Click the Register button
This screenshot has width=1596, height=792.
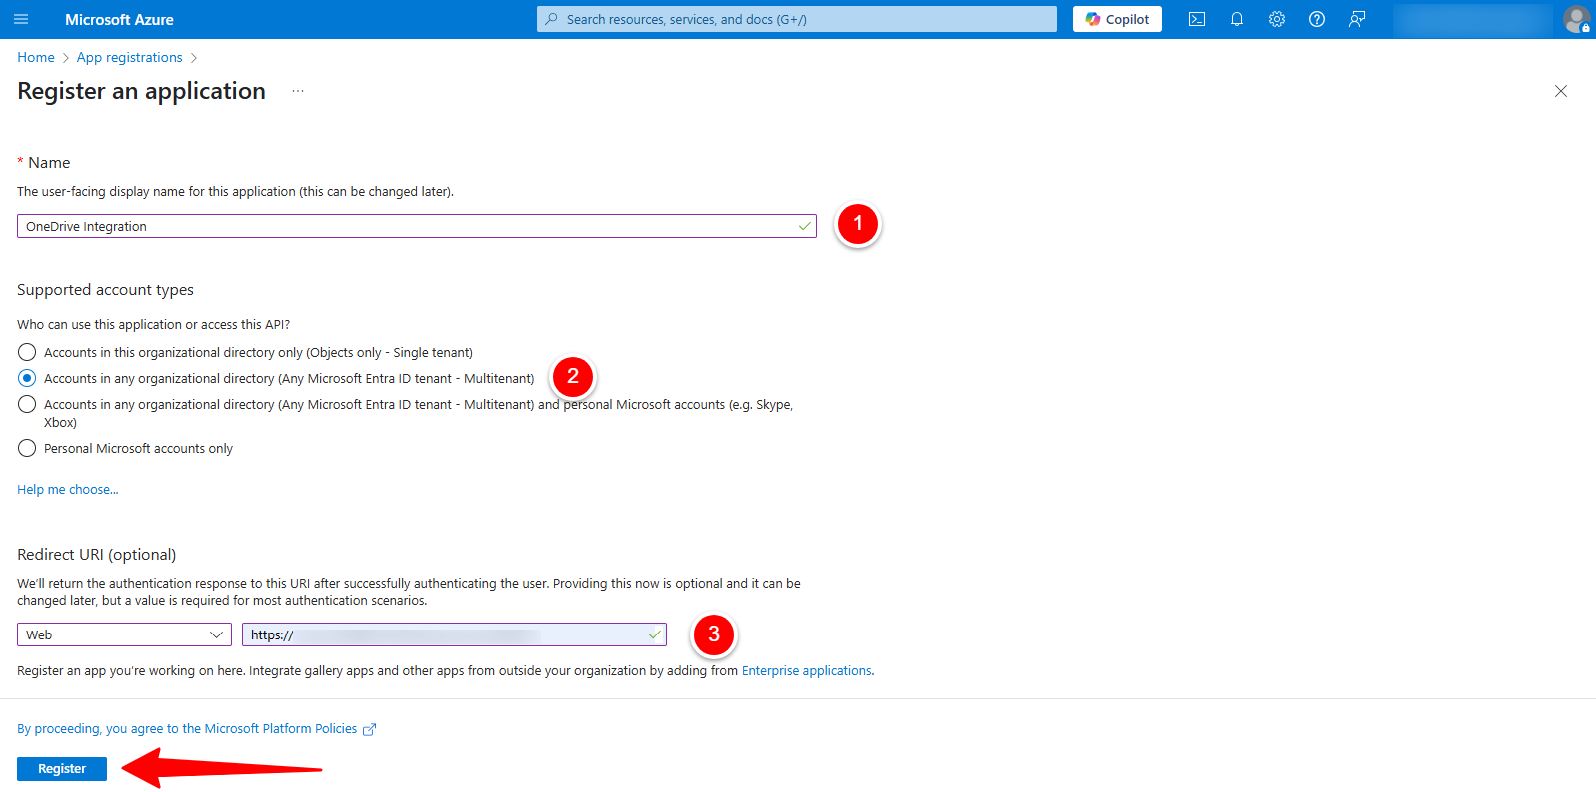click(62, 768)
